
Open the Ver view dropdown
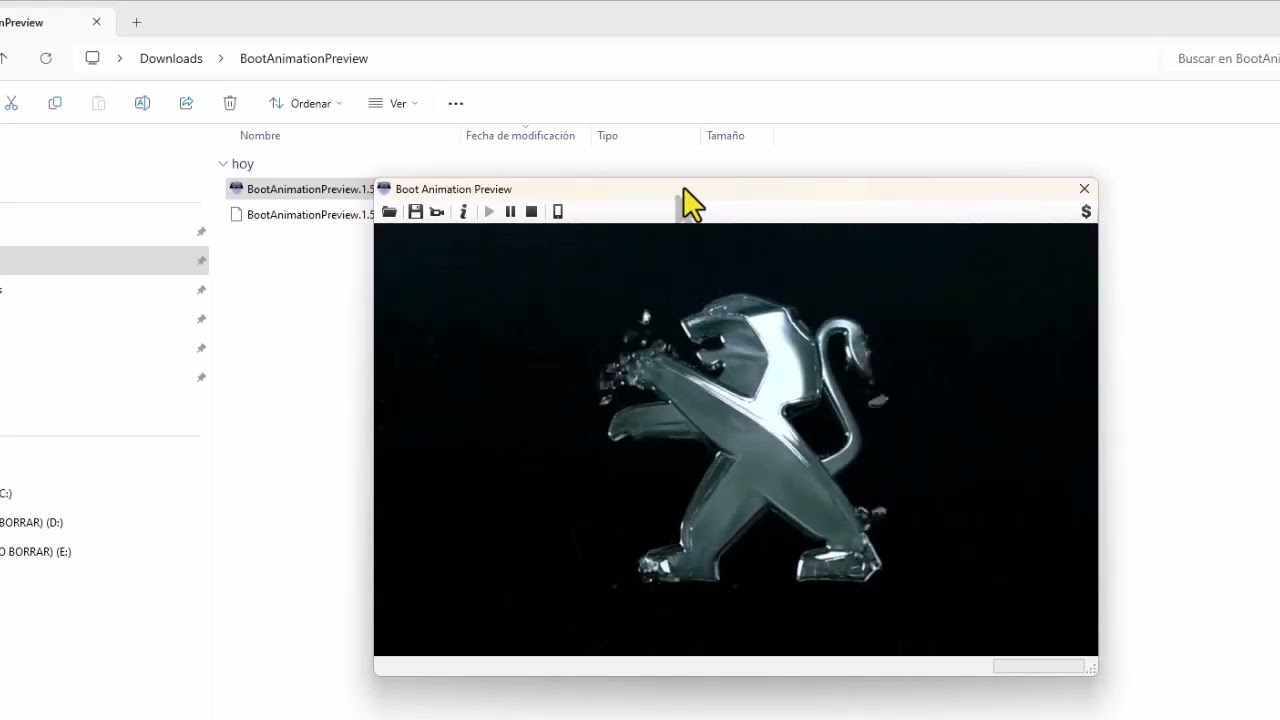(x=393, y=103)
